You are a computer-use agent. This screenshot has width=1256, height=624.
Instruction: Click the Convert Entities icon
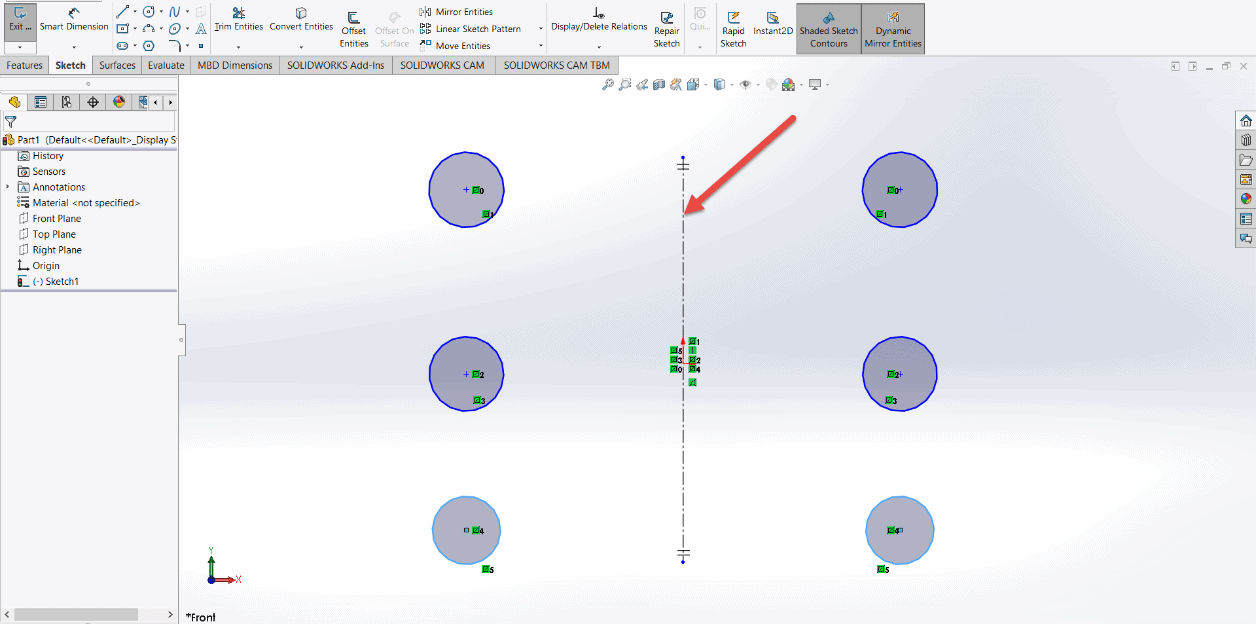tap(301, 19)
